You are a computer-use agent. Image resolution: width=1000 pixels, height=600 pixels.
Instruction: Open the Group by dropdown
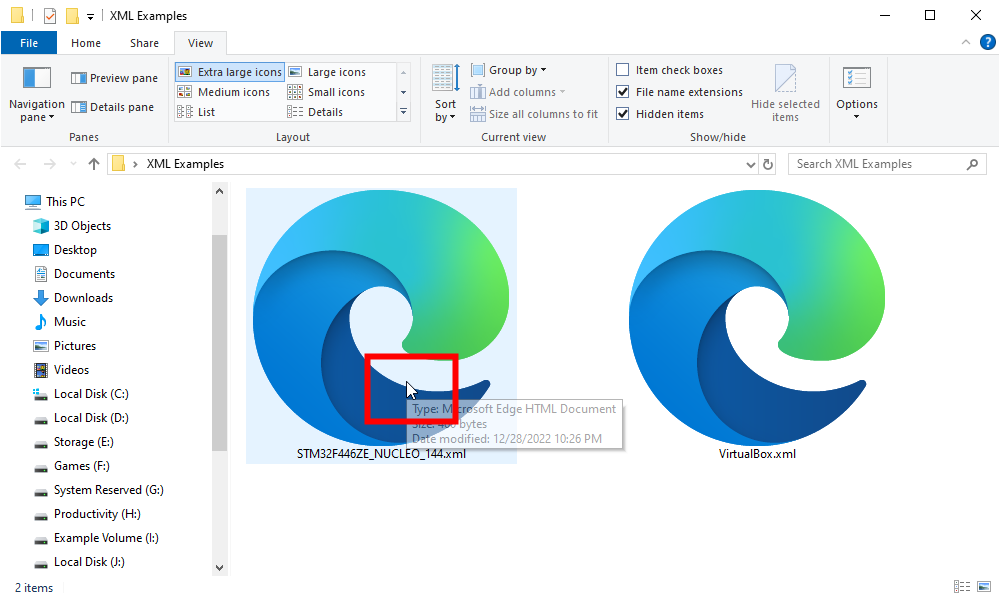tap(508, 70)
